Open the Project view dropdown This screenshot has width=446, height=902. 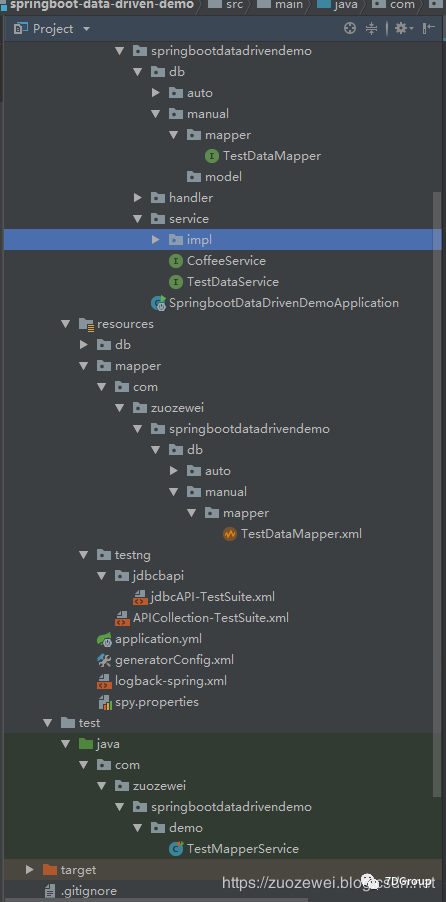[86, 29]
